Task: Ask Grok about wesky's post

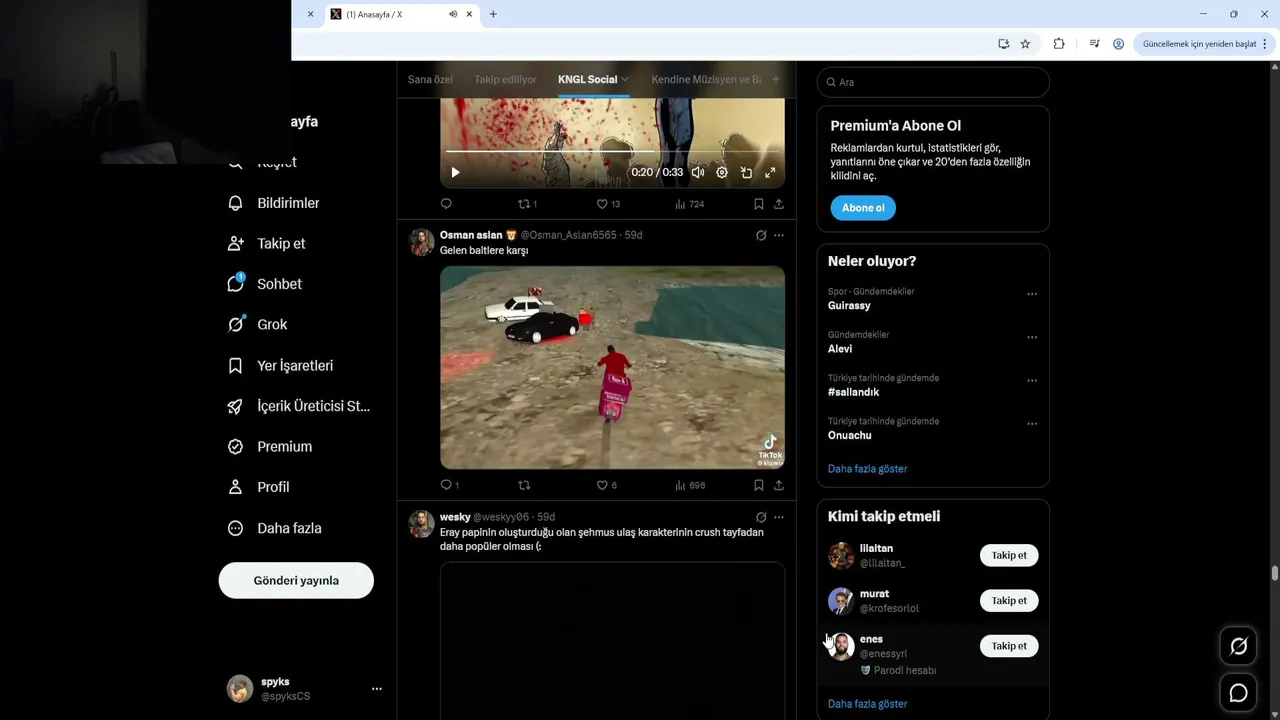Action: pos(761,517)
